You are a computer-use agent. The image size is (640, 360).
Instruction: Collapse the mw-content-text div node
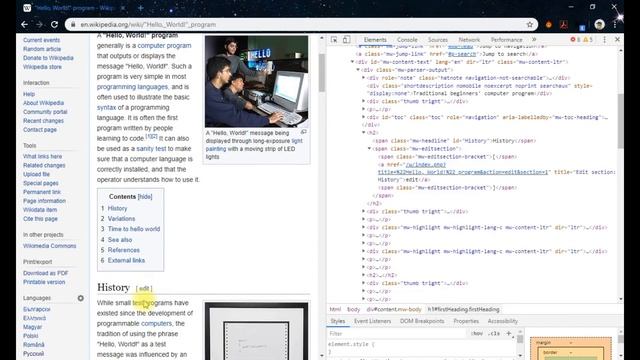coord(352,62)
